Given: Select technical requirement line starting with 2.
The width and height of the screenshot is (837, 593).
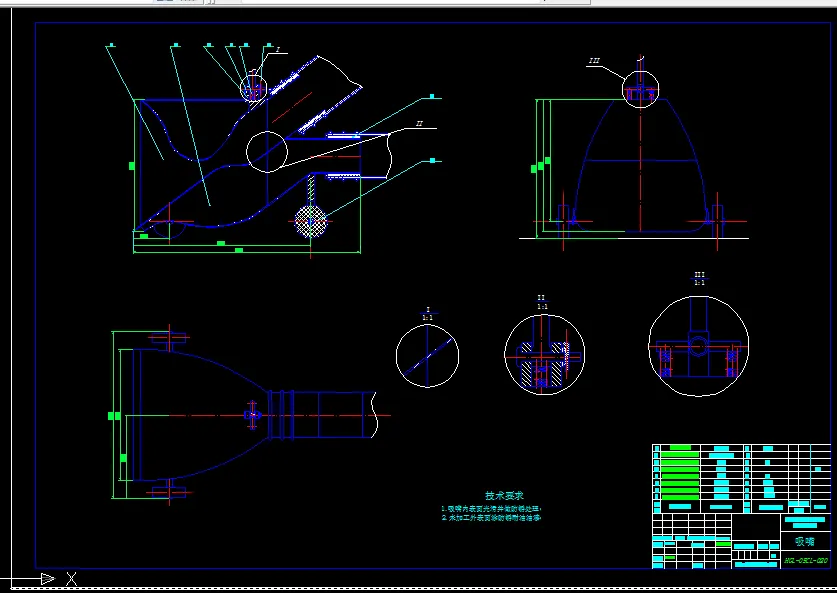Looking at the screenshot, I should [491, 518].
